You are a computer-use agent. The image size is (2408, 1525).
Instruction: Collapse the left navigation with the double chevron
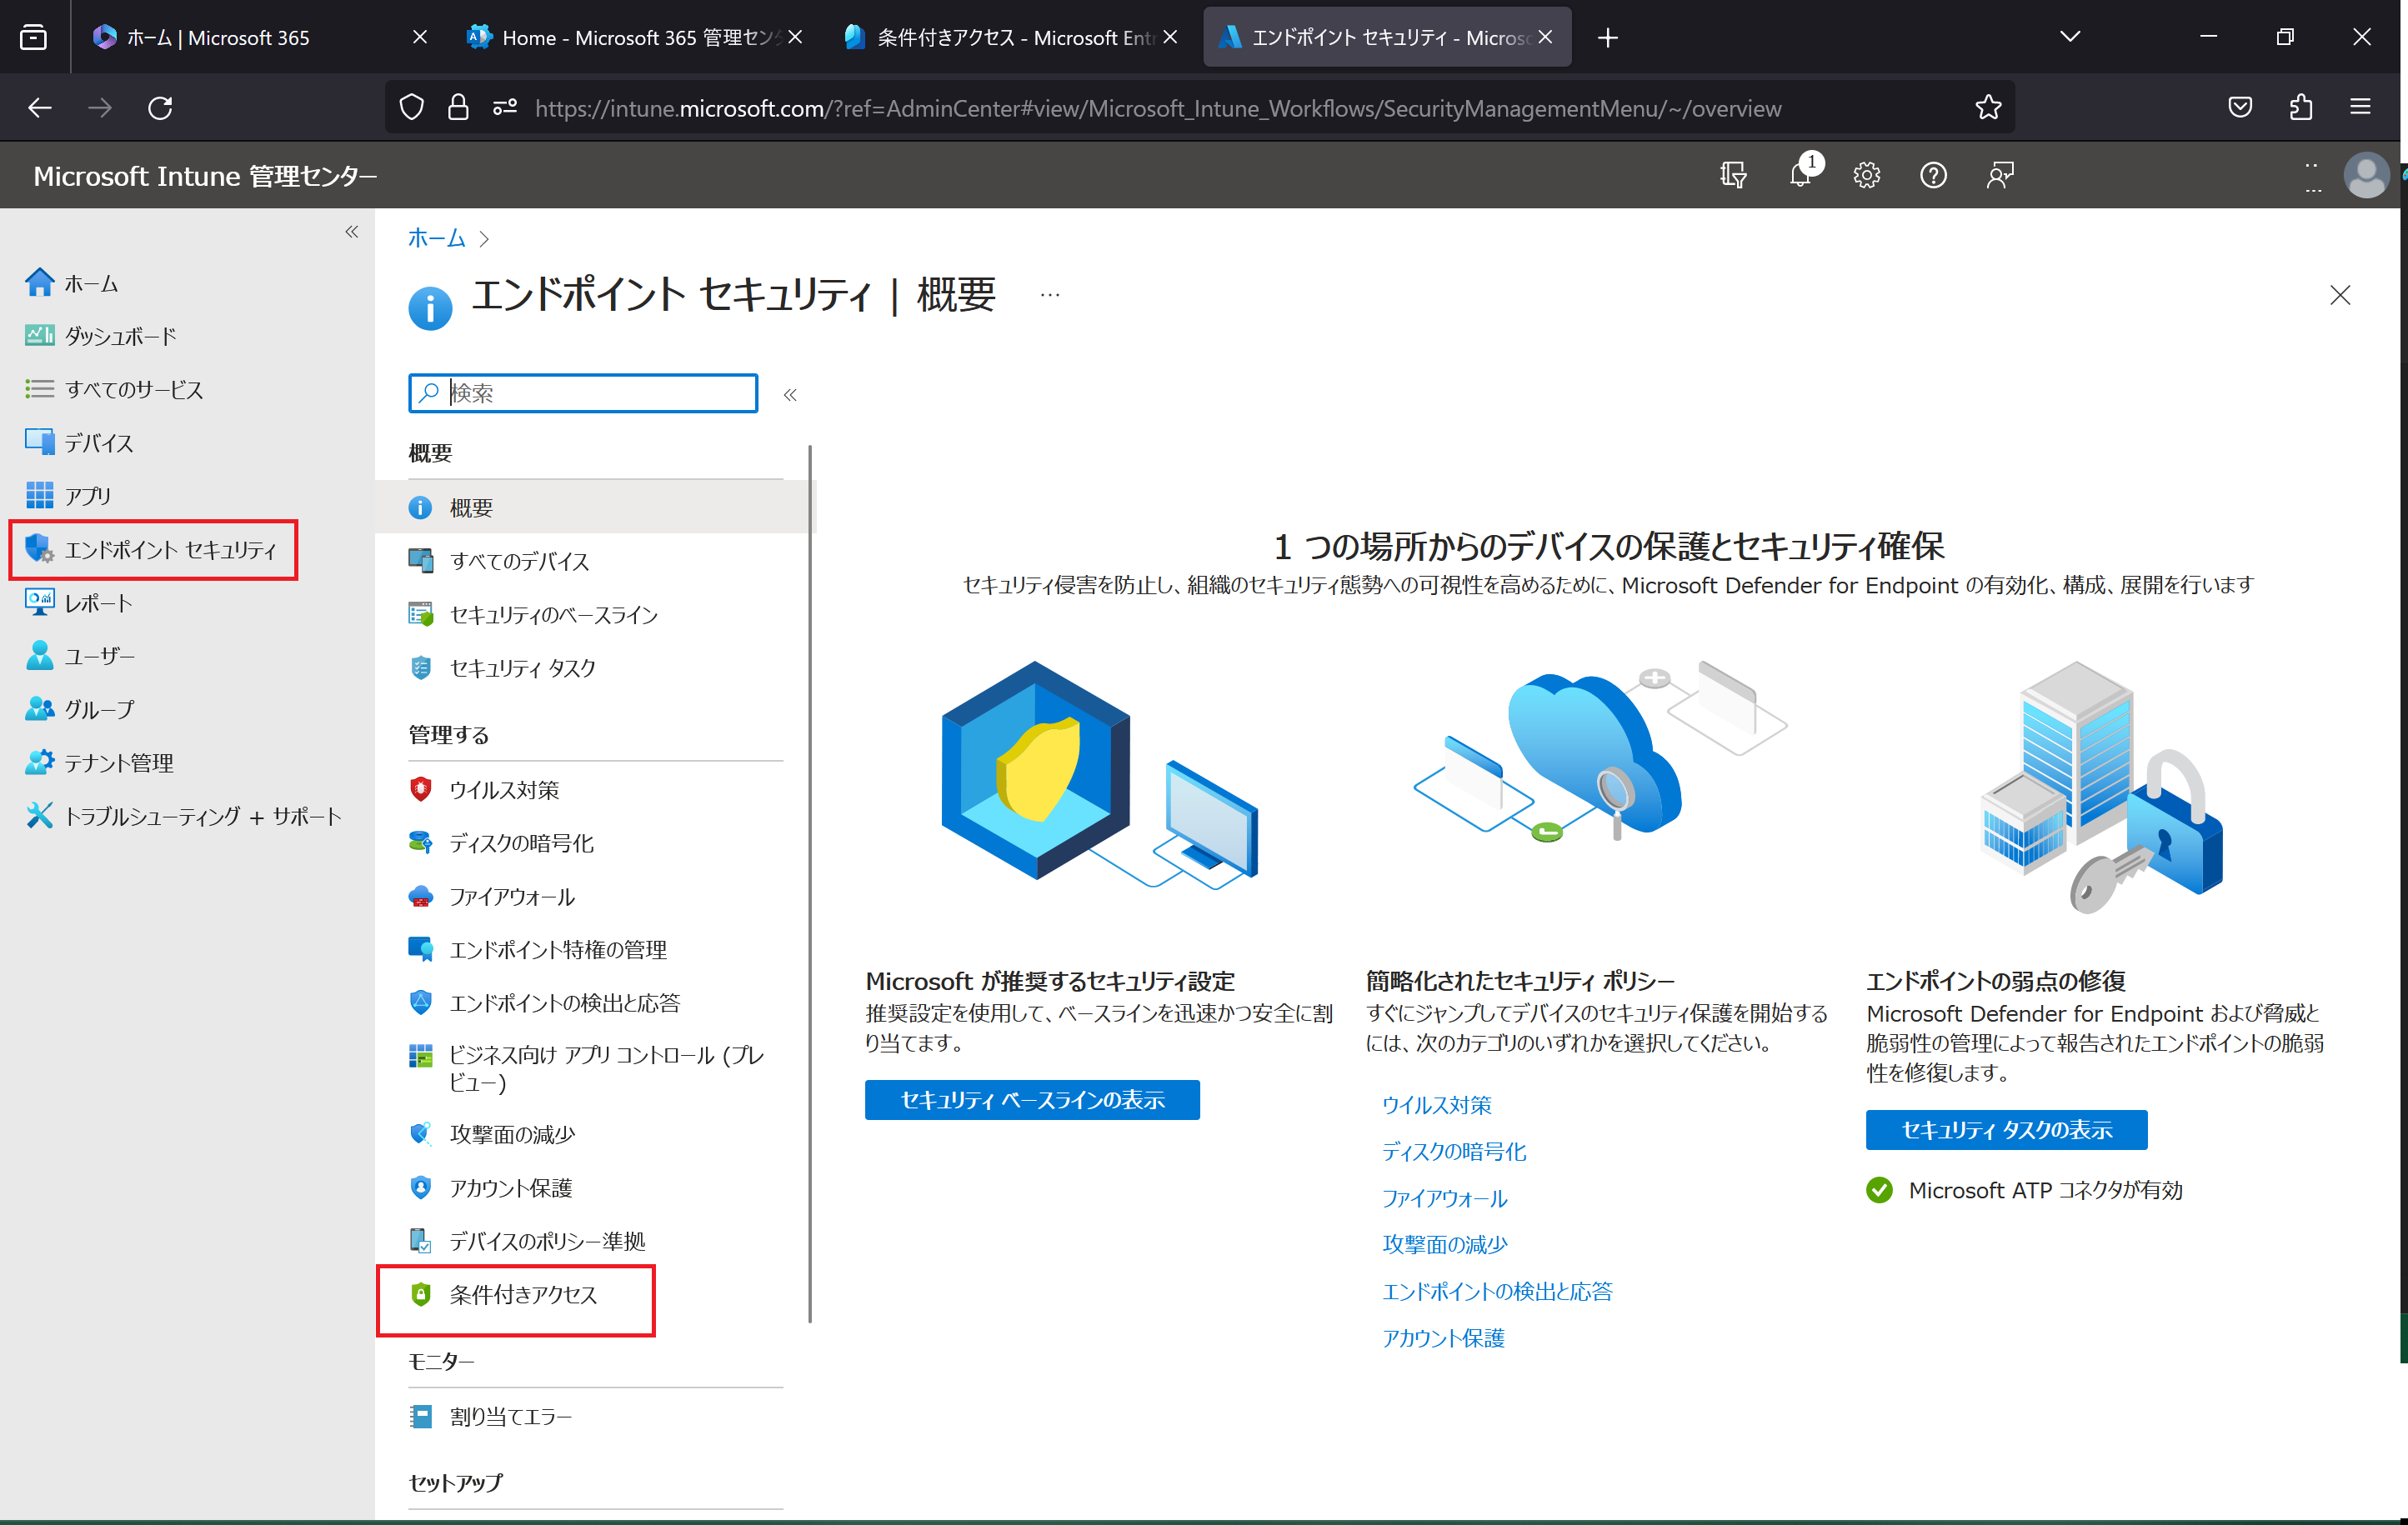(351, 232)
